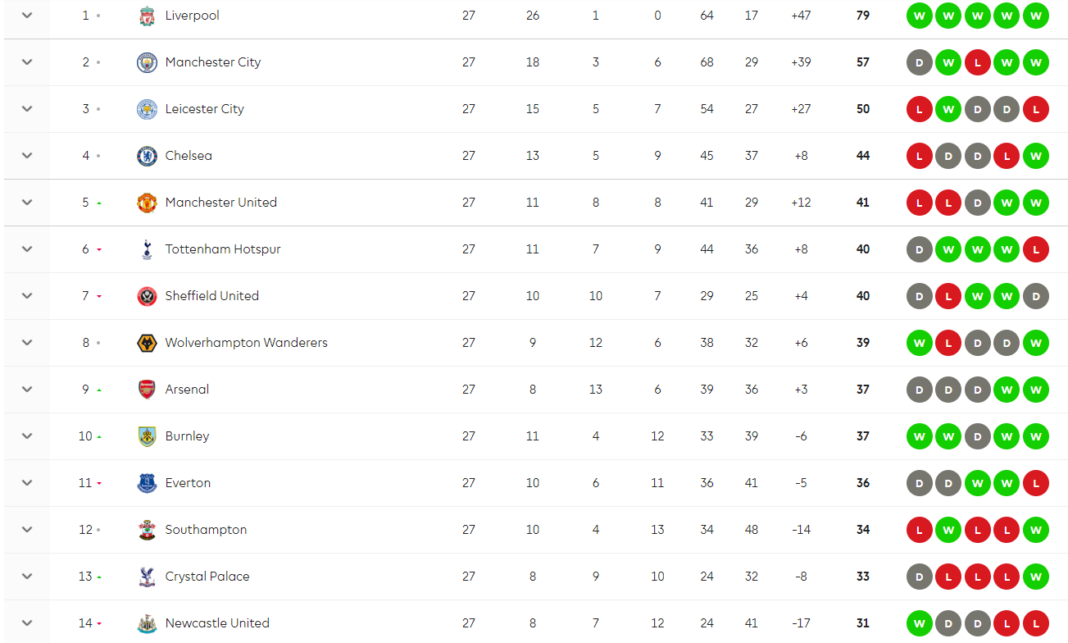
Task: Click Manchester City's red L form badge
Action: tap(977, 62)
